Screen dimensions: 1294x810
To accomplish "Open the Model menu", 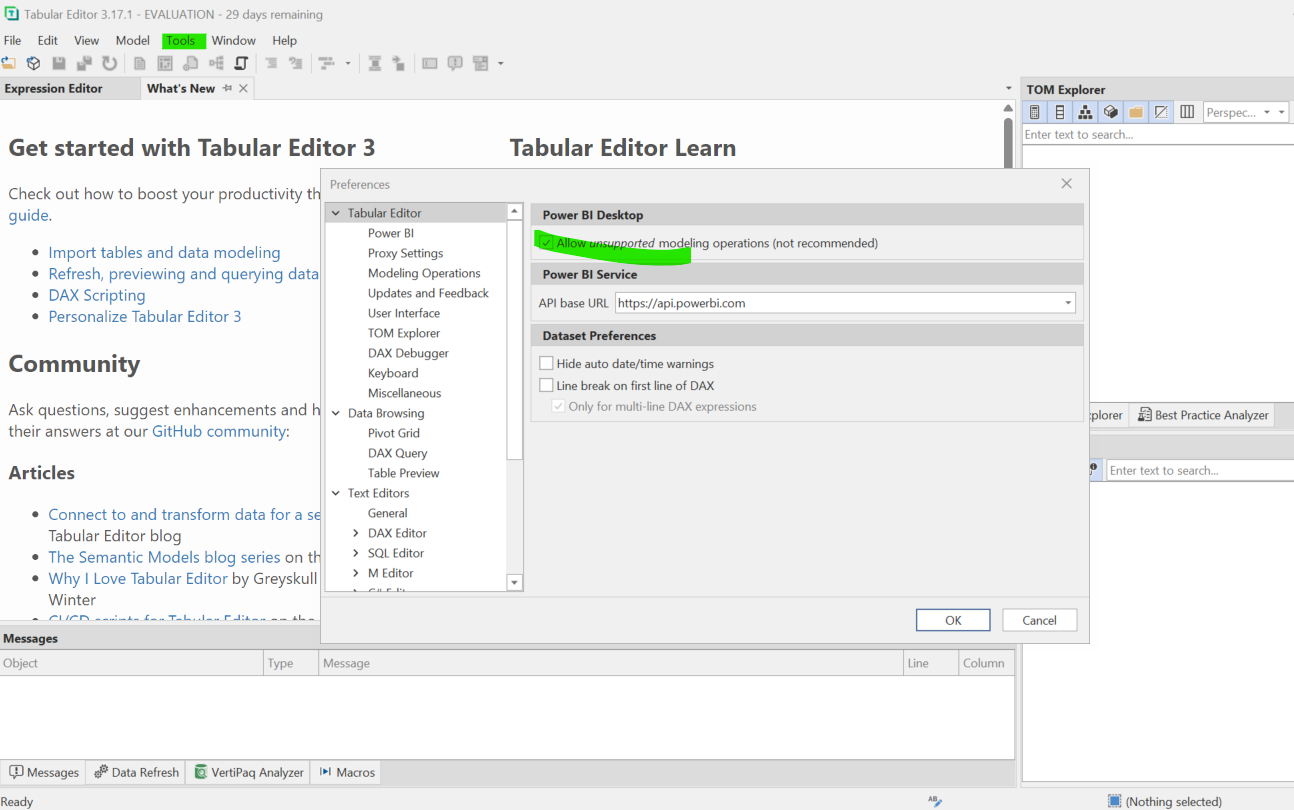I will [x=132, y=41].
